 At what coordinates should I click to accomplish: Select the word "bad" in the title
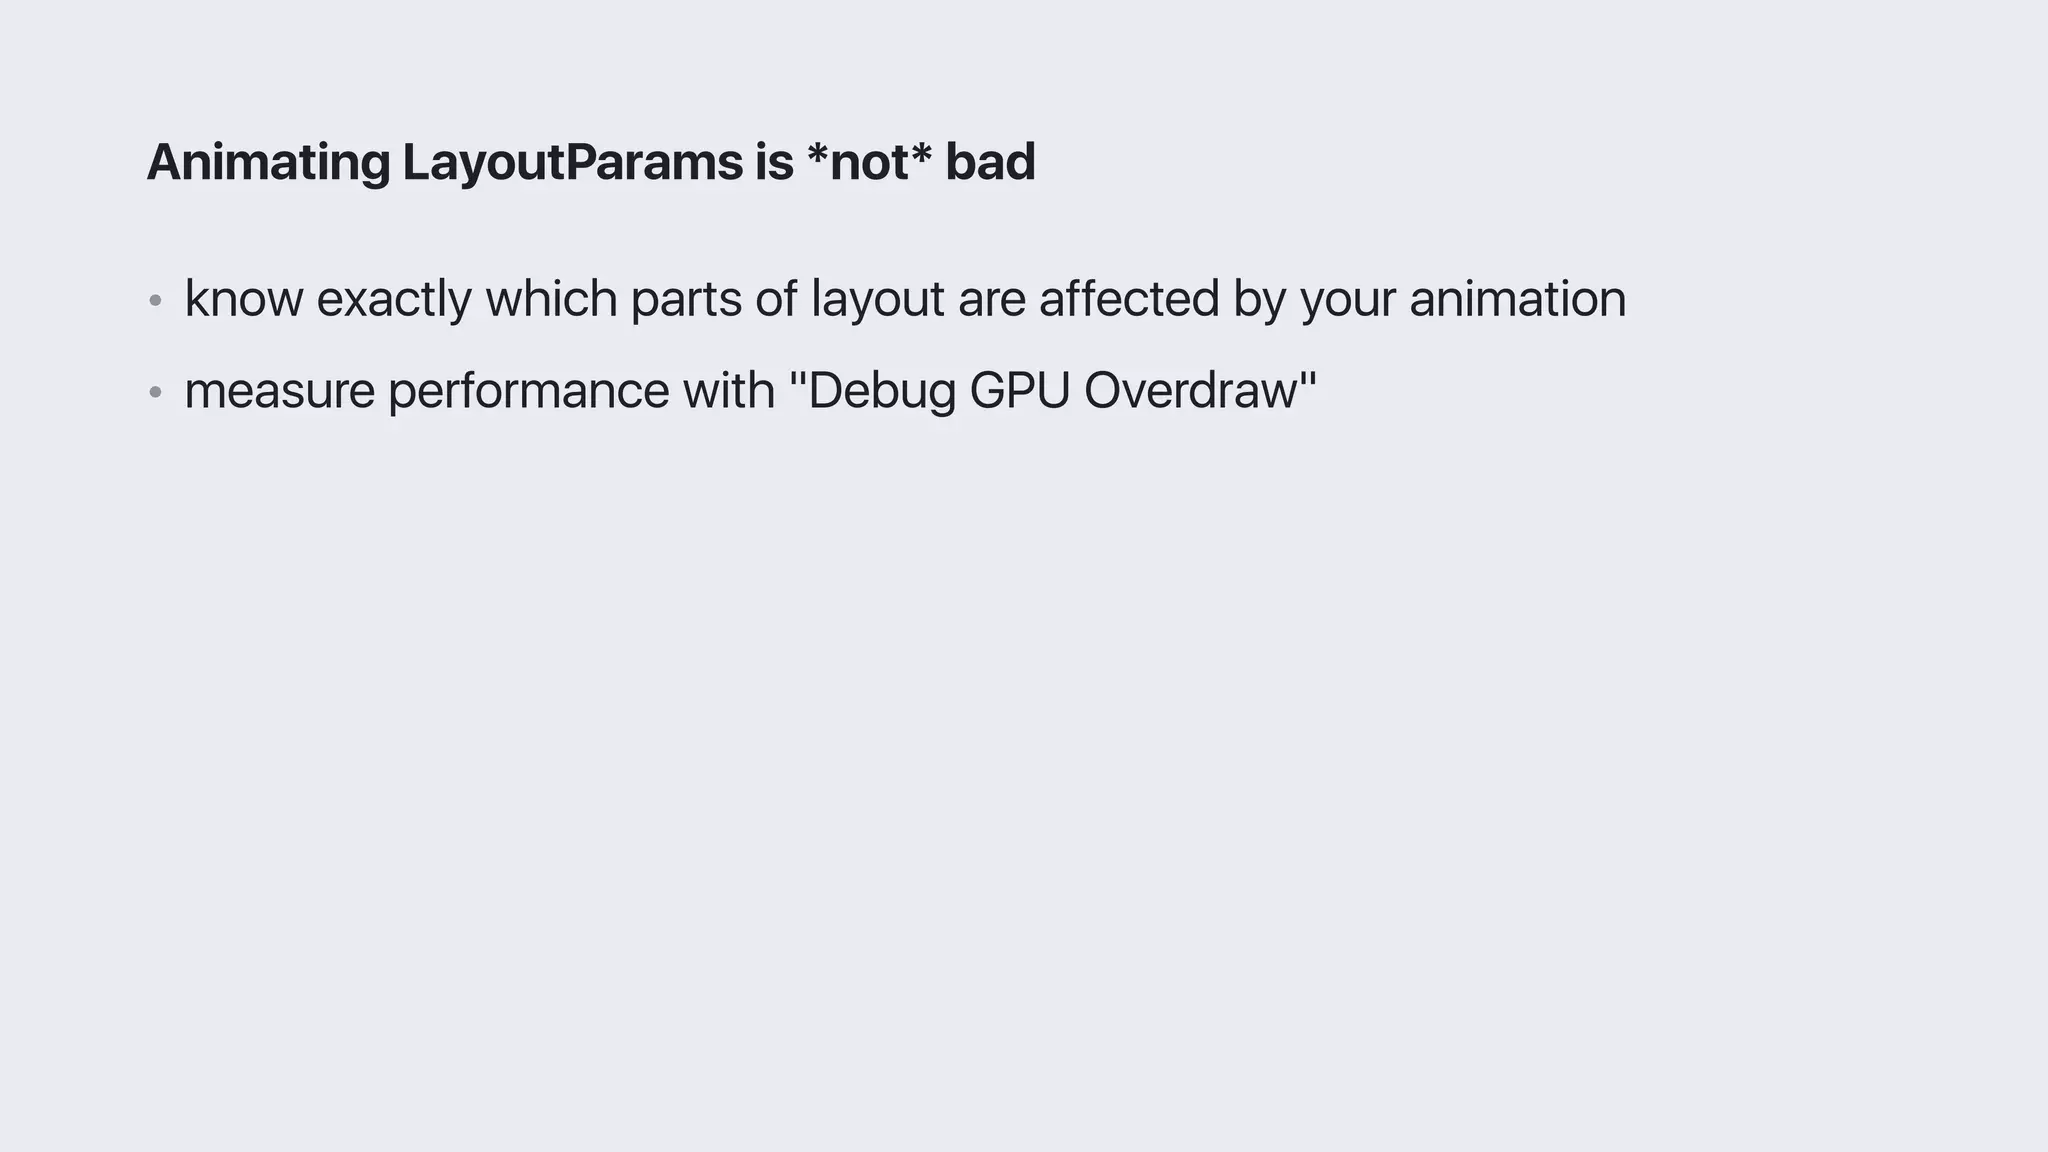[990, 162]
